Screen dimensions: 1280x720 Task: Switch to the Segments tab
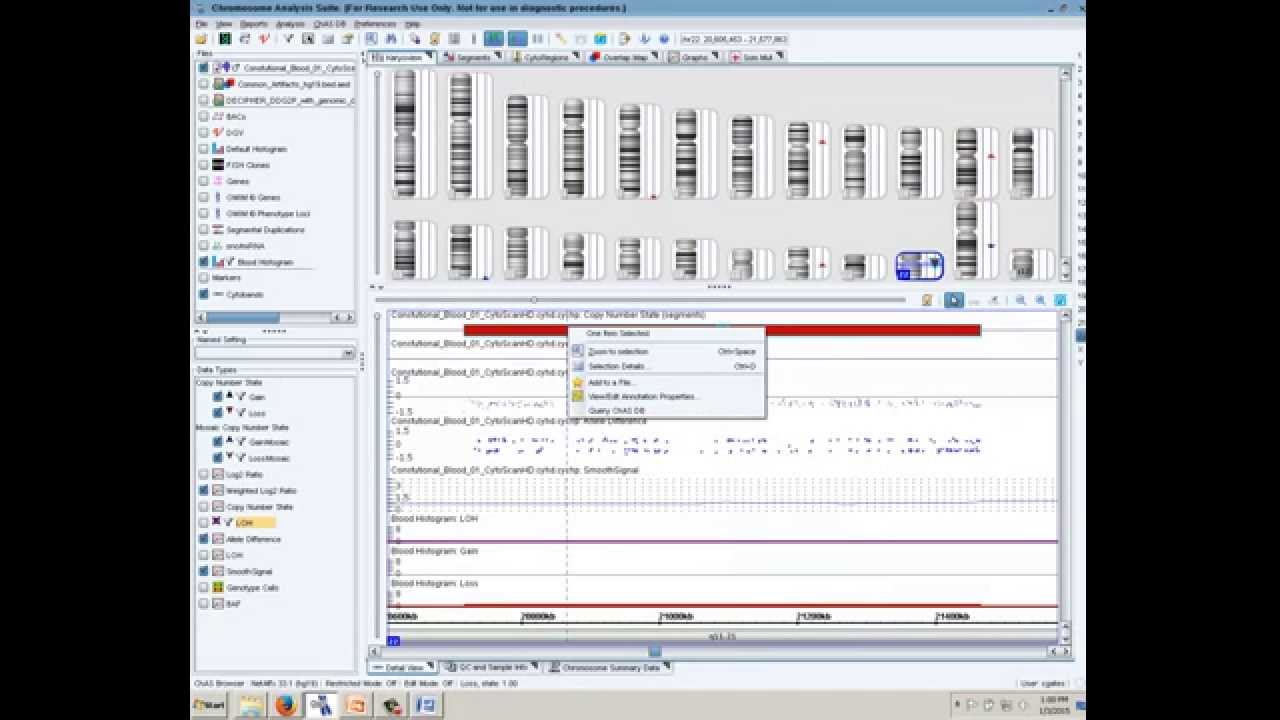(x=473, y=57)
